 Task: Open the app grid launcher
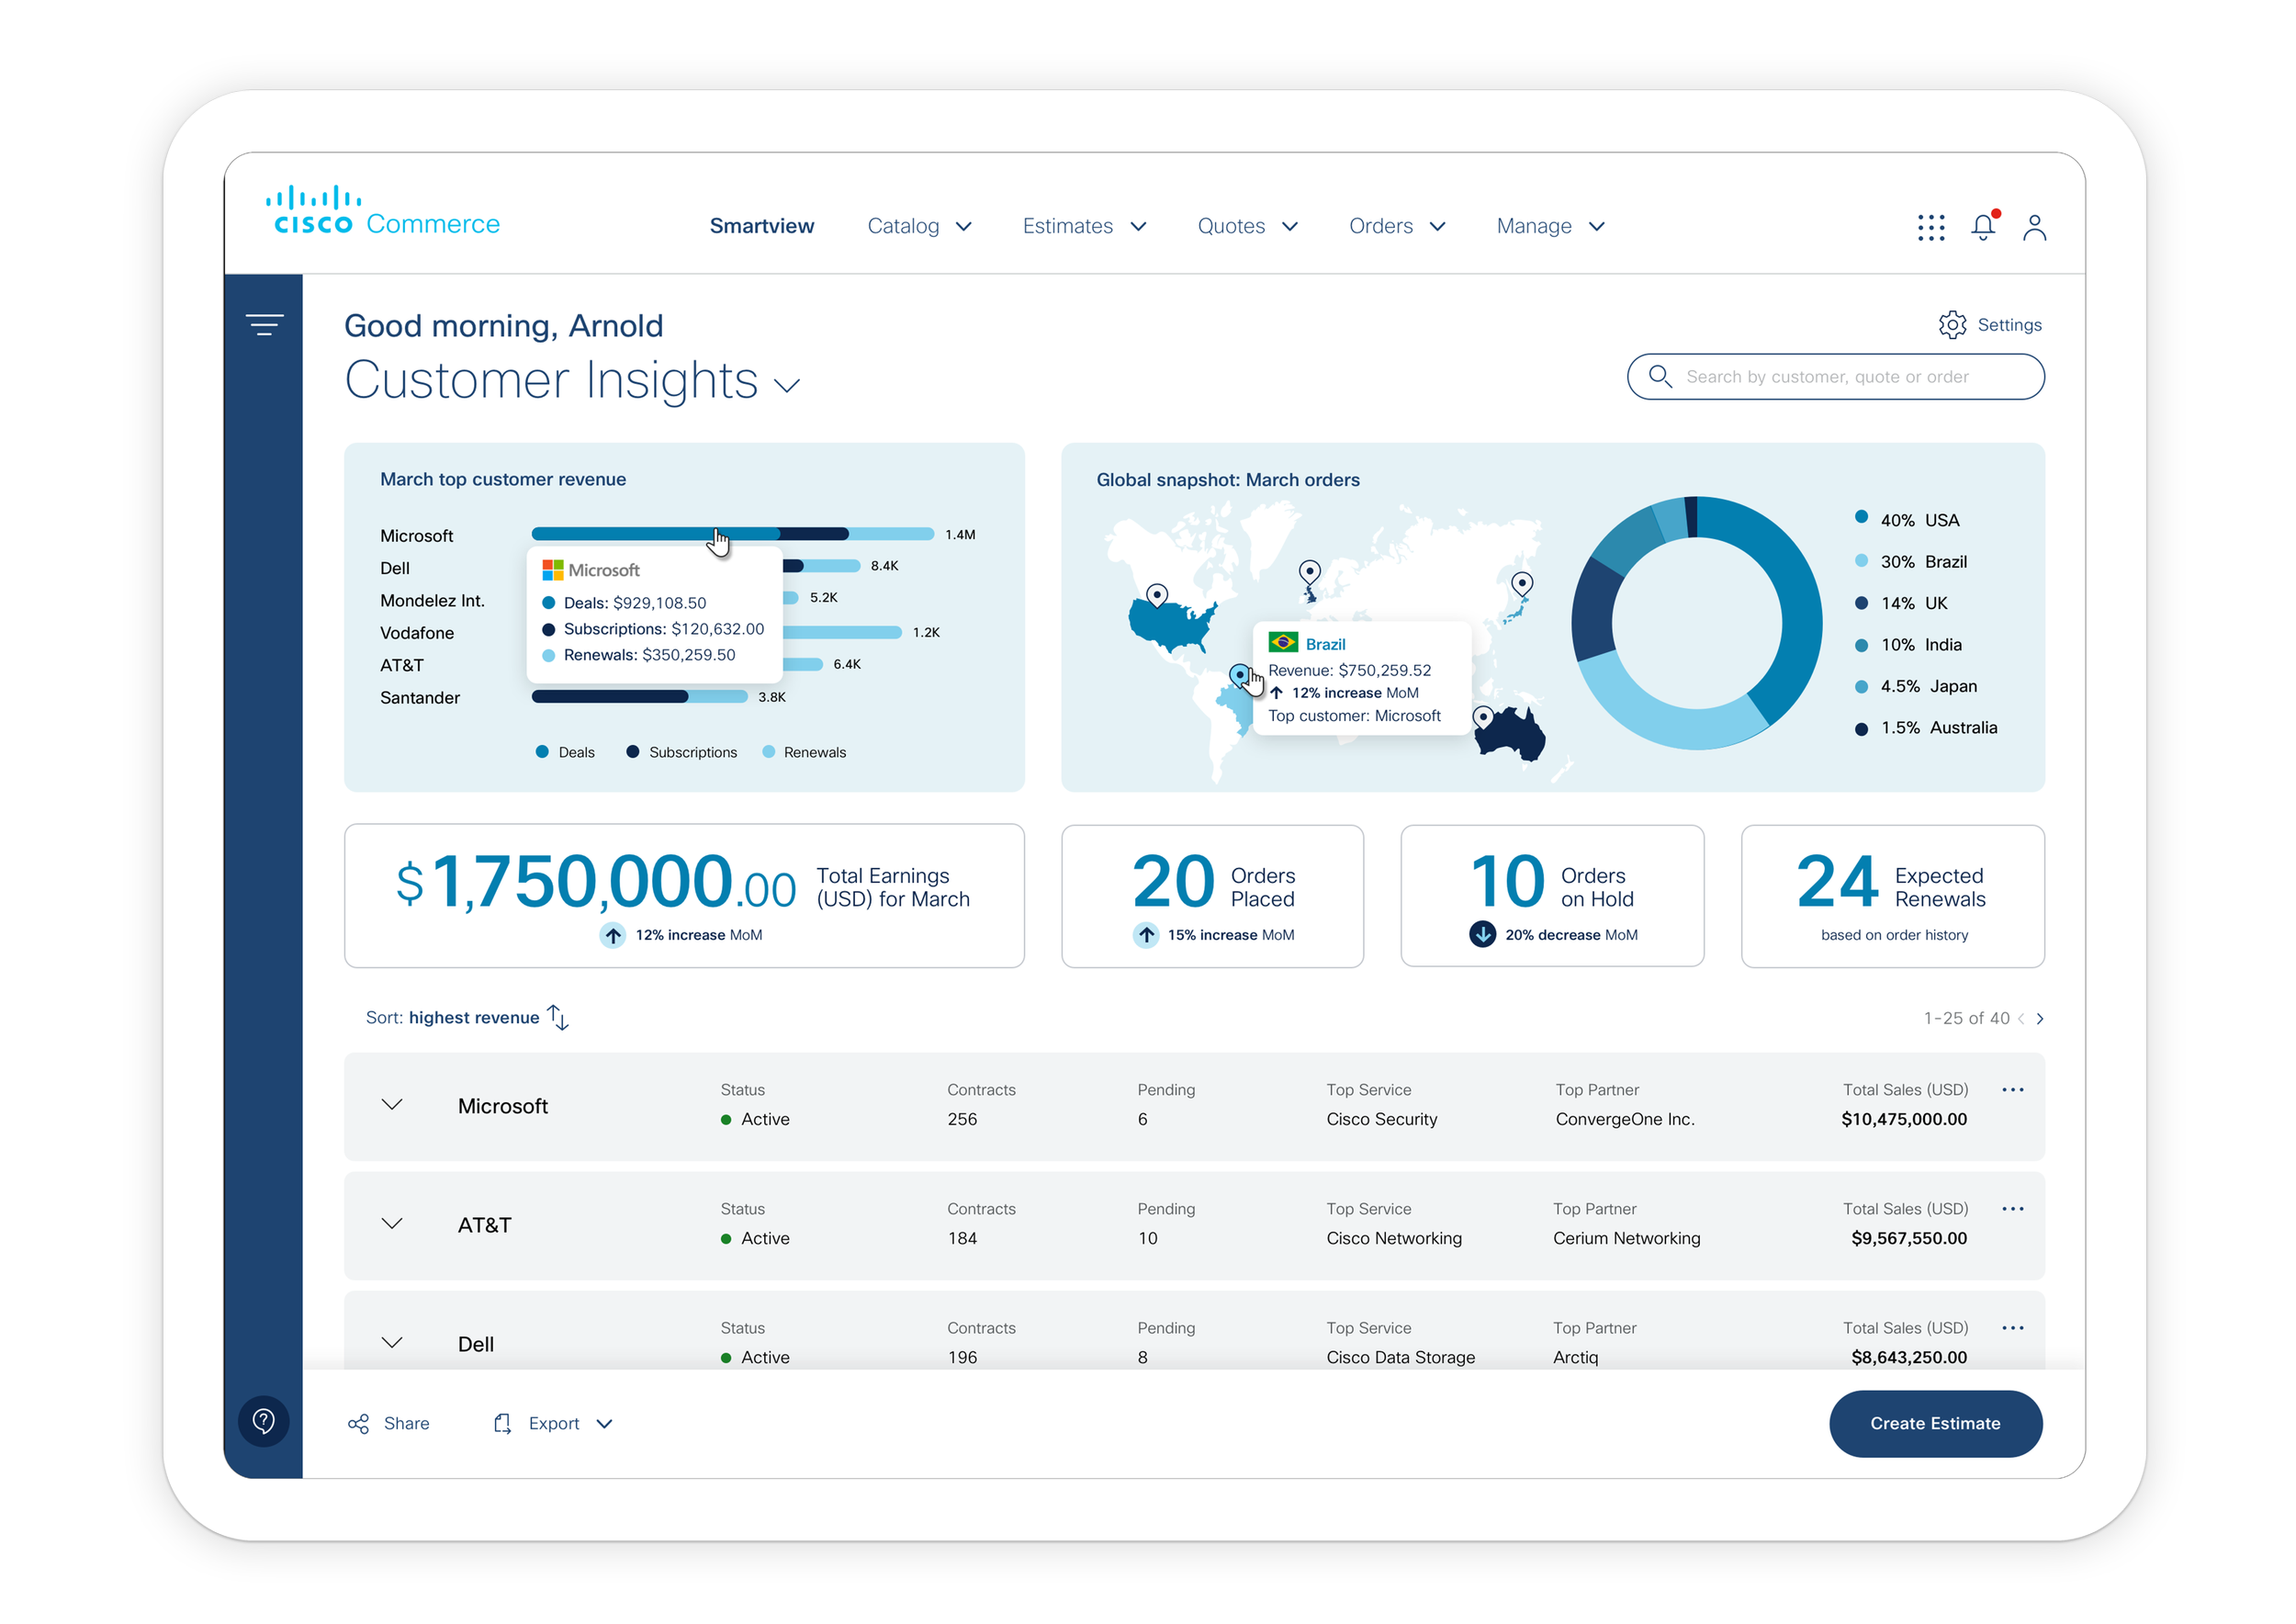coord(1931,227)
